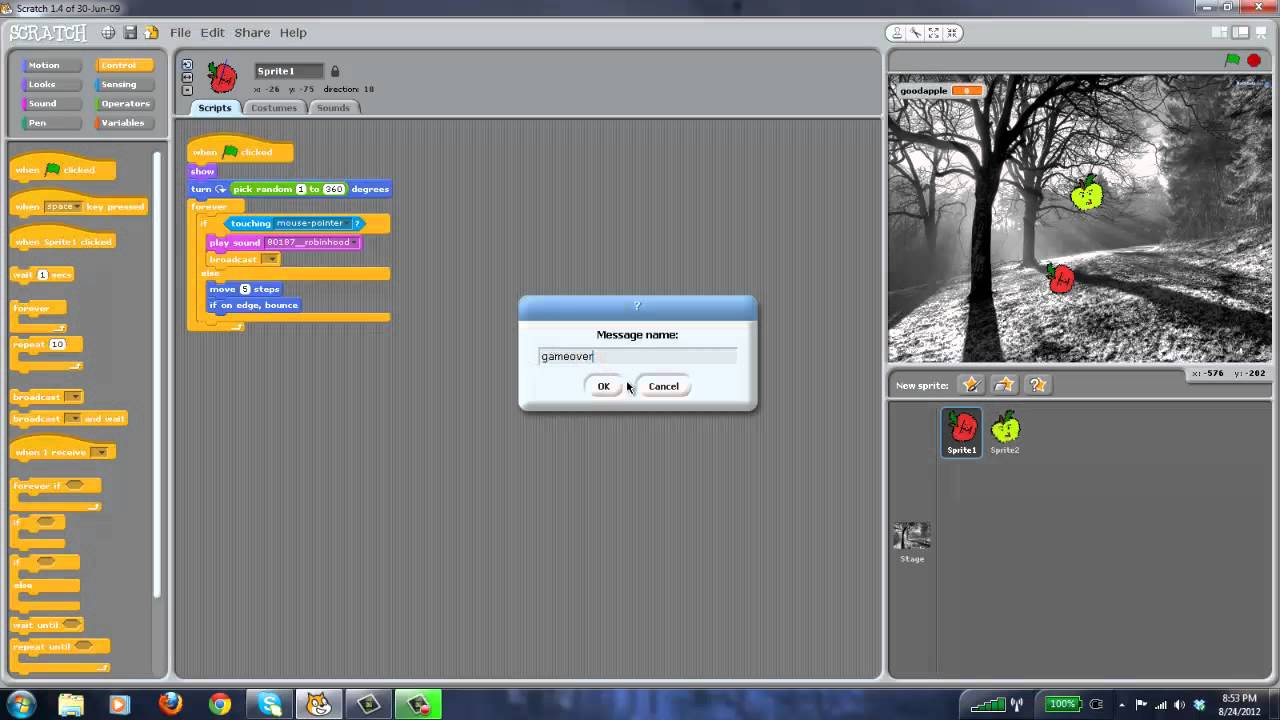The image size is (1280, 720).
Task: Switch to the Scripts tab
Action: tap(215, 108)
